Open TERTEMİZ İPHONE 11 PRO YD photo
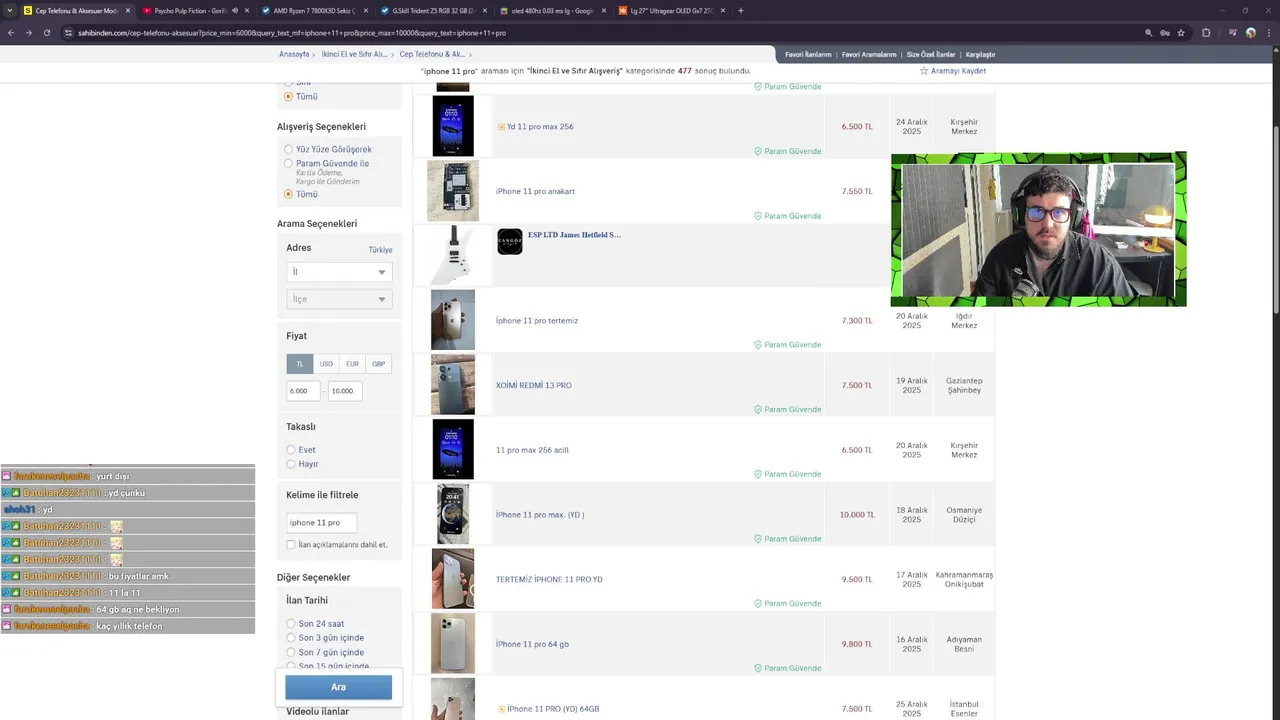Screen dimensions: 1280x720 click(x=453, y=579)
